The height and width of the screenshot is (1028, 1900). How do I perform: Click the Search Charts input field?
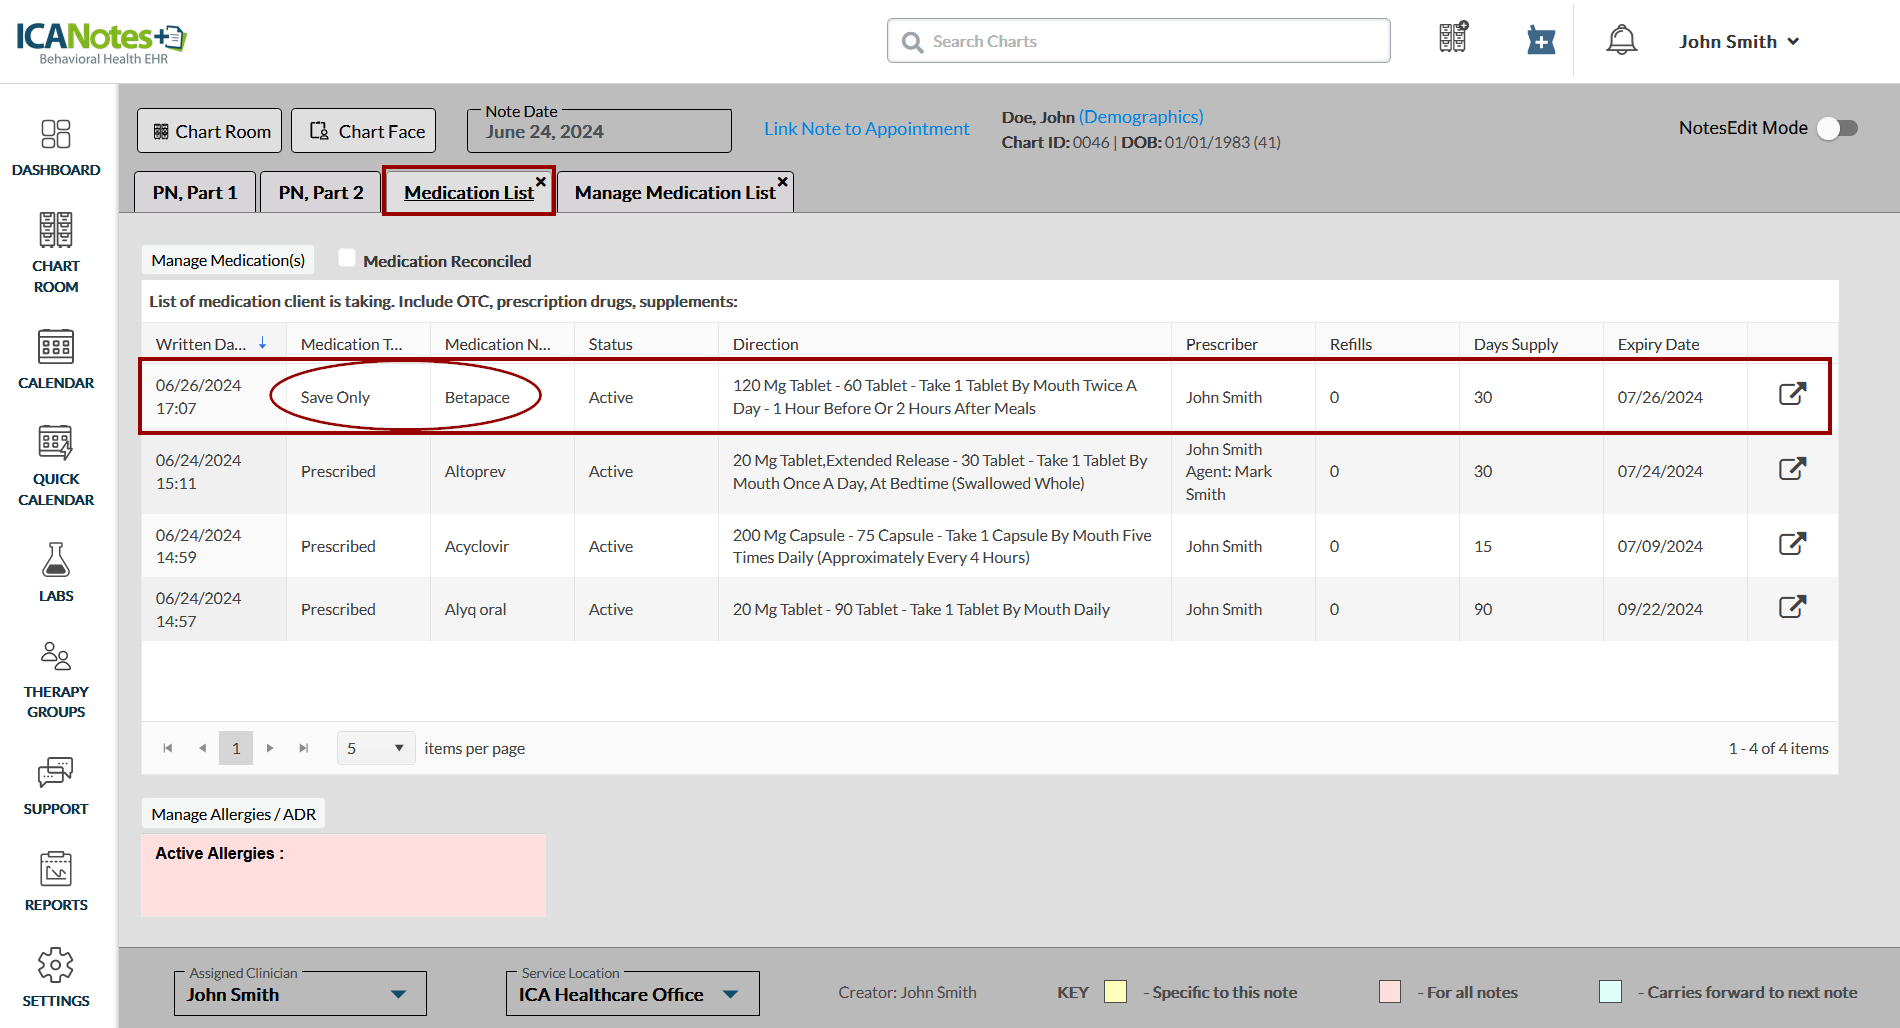coord(1140,41)
